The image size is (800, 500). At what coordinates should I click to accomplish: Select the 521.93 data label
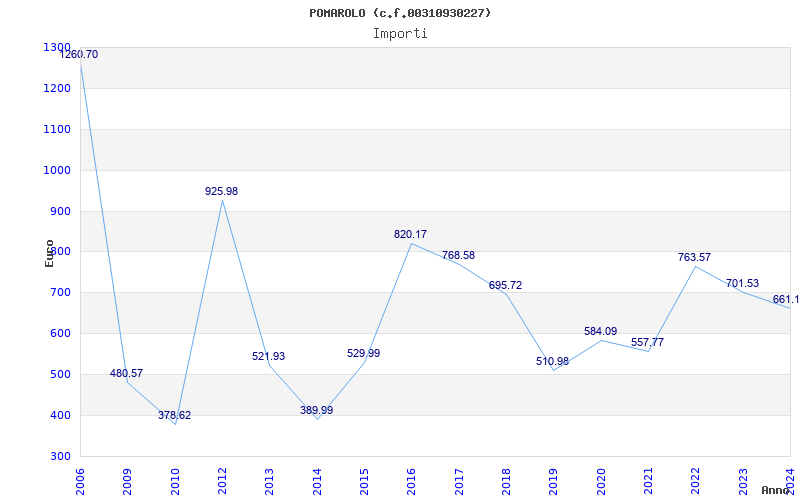click(x=268, y=357)
